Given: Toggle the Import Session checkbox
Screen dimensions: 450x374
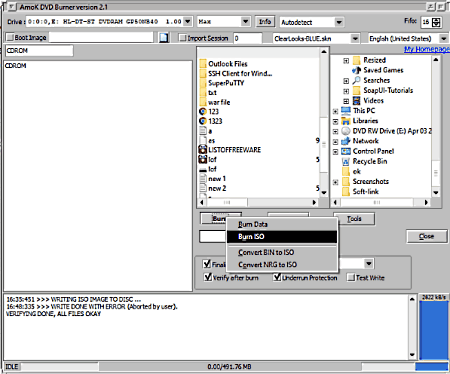Looking at the screenshot, I should 182,38.
